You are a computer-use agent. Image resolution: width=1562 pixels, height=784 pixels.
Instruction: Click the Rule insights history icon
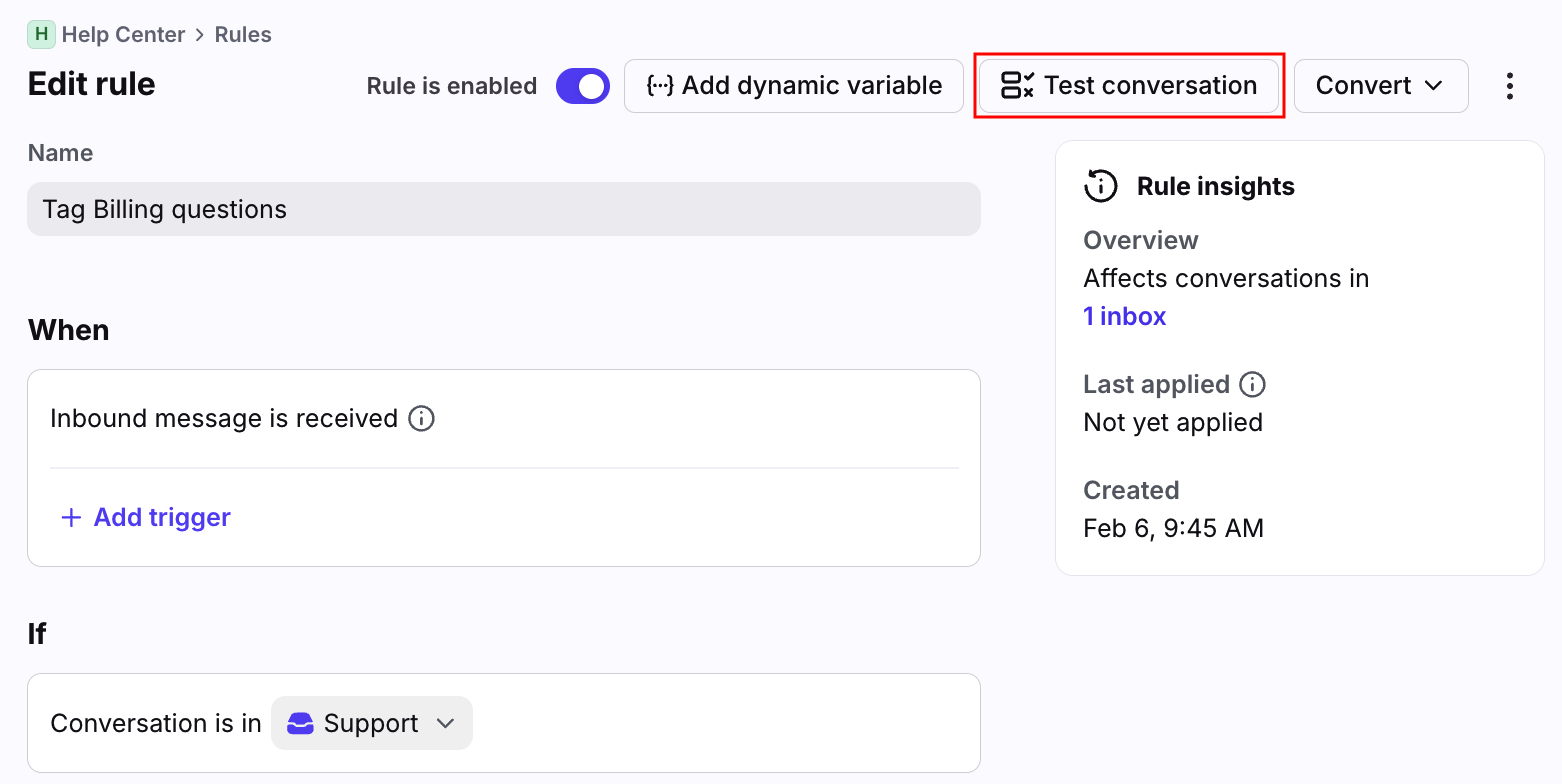click(x=1101, y=186)
